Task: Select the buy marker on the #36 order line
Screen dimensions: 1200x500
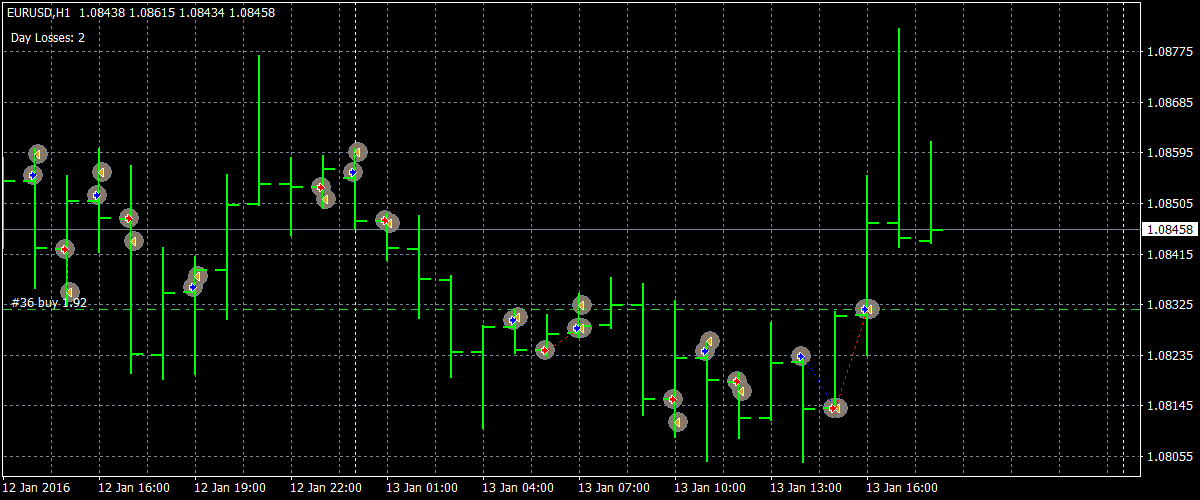Action: coord(867,310)
